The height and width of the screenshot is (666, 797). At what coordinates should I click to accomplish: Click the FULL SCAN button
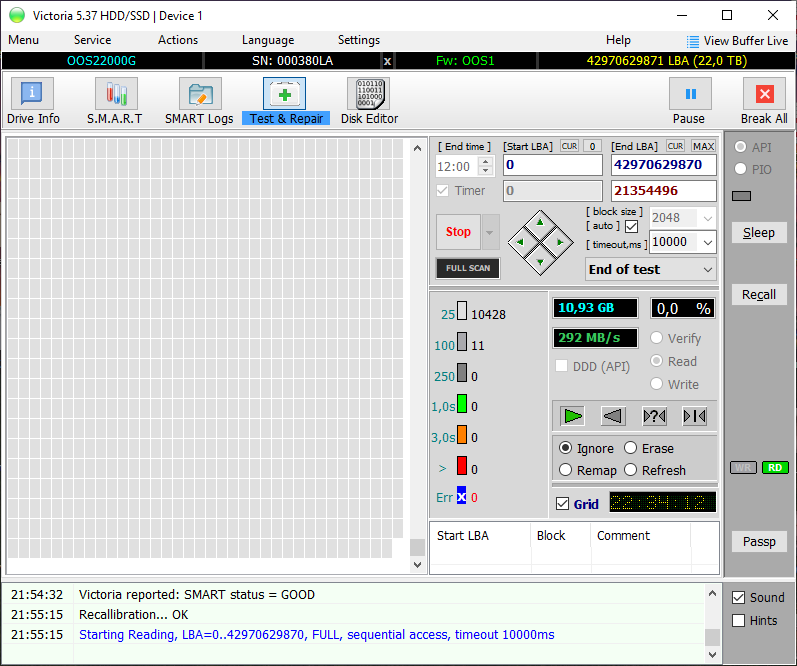pos(468,268)
